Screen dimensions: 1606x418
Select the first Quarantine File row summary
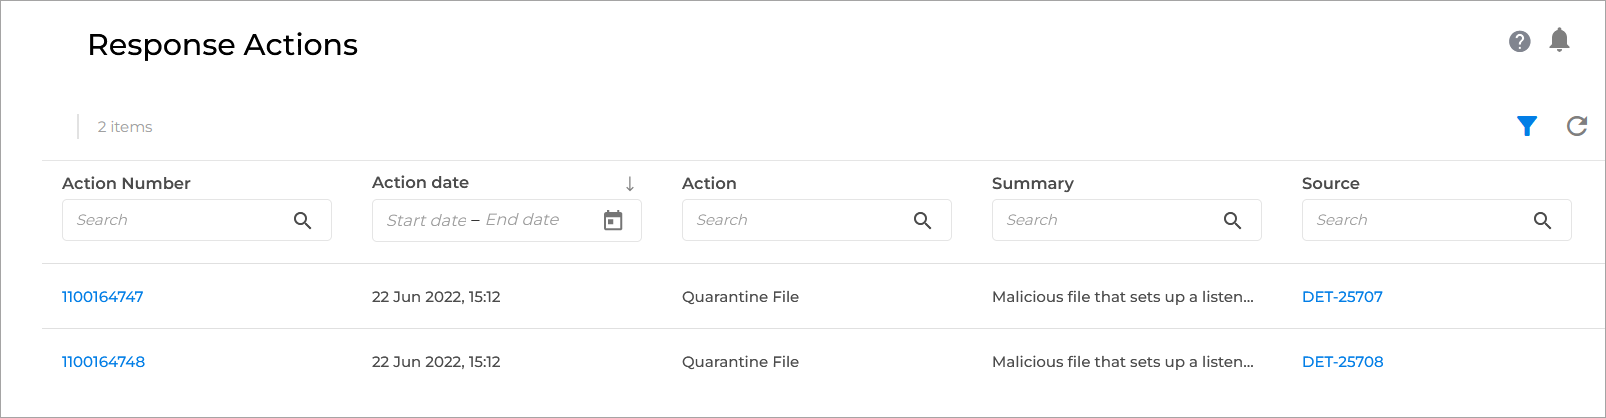(1122, 297)
